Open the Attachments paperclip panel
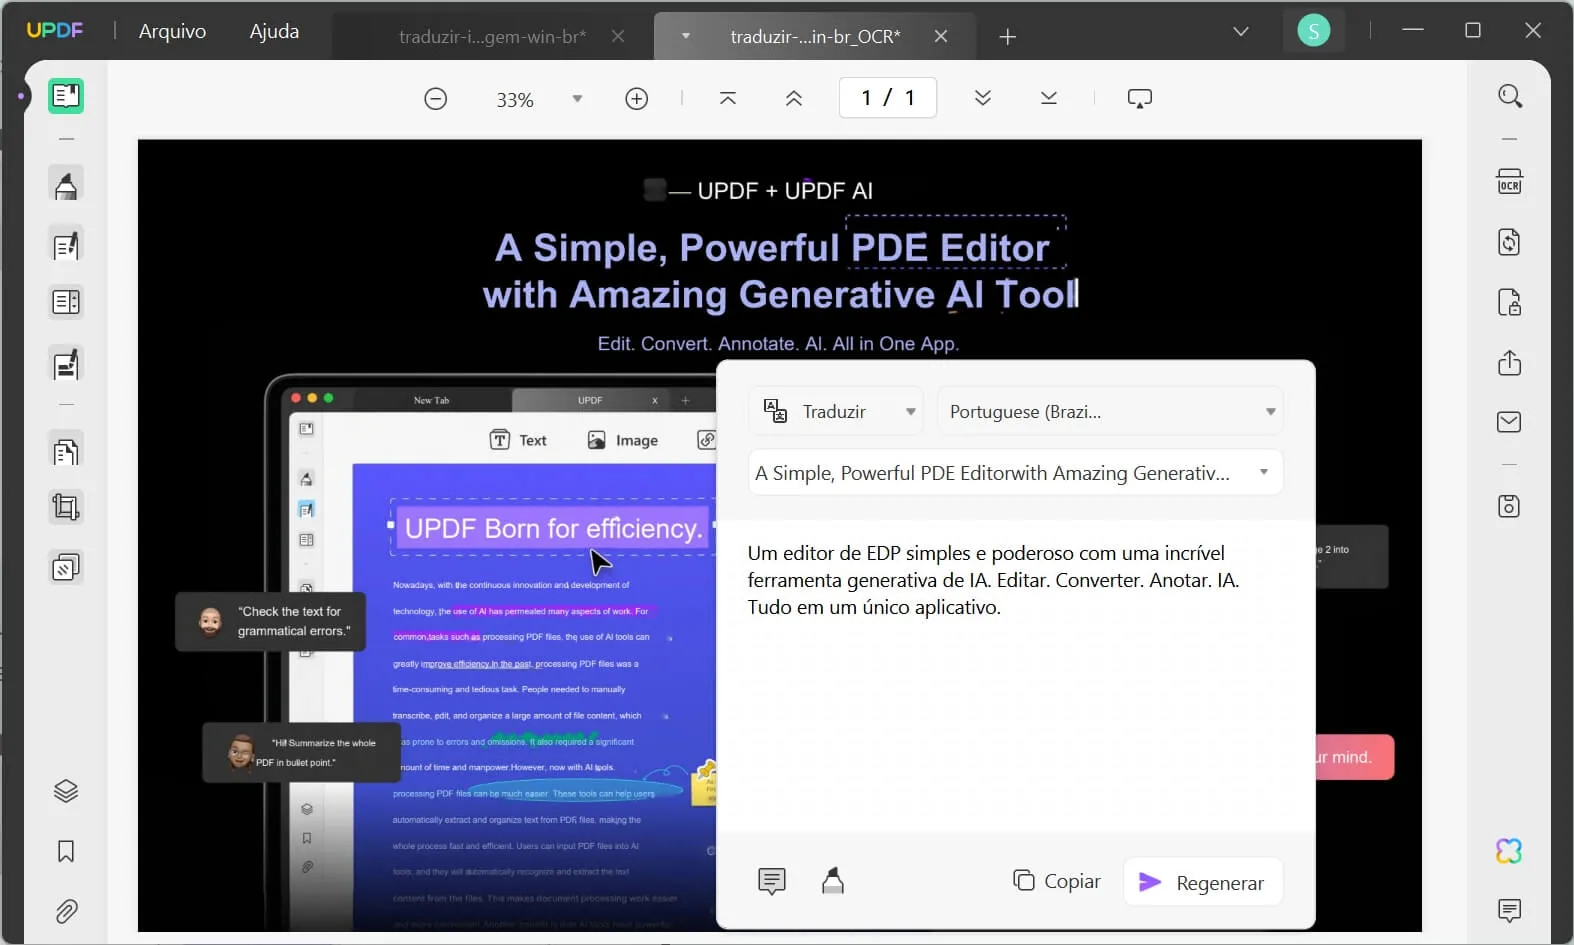1574x945 pixels. (x=66, y=911)
